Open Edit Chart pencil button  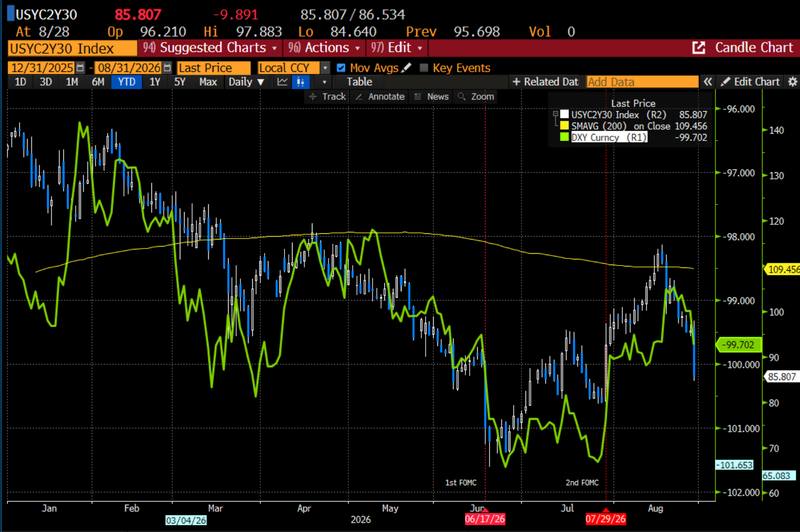click(x=750, y=82)
